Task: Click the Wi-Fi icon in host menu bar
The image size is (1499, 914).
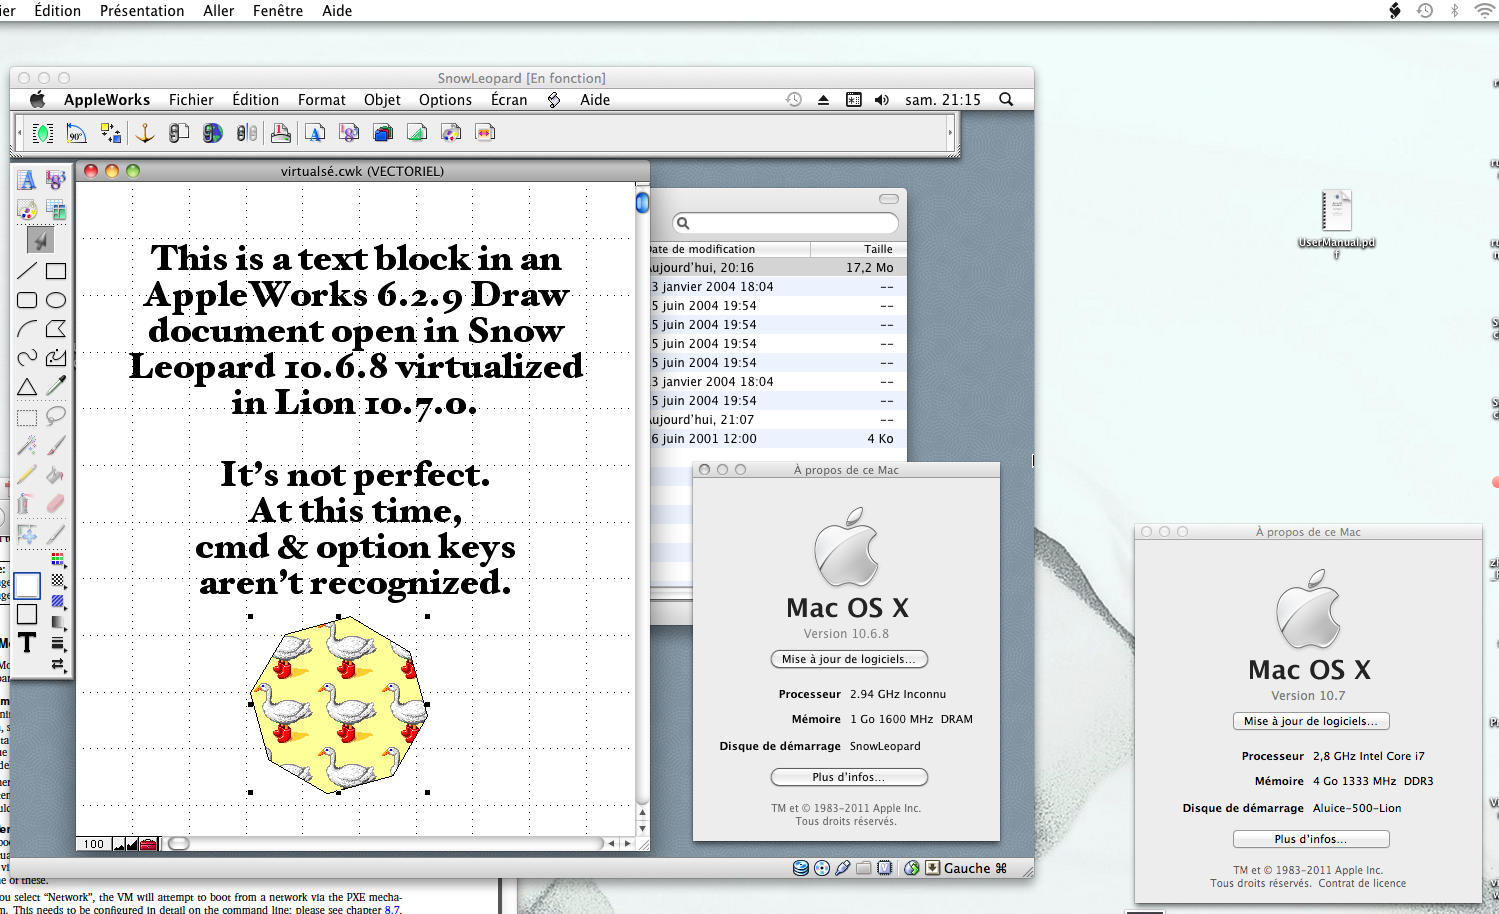Action: tap(1485, 10)
